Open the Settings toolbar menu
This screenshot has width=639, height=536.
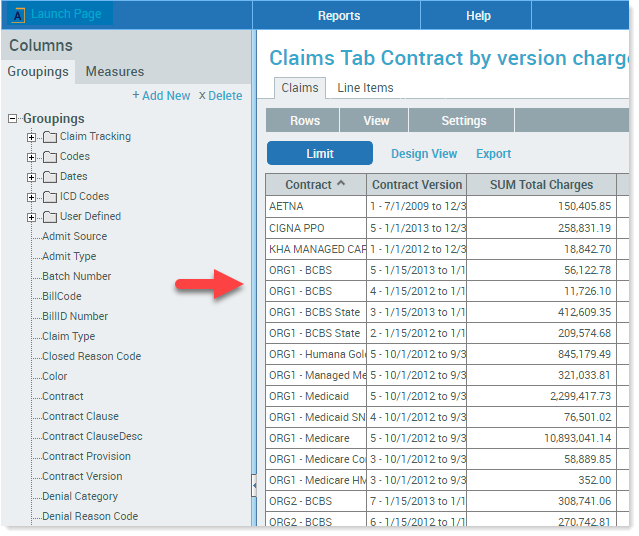coord(464,121)
